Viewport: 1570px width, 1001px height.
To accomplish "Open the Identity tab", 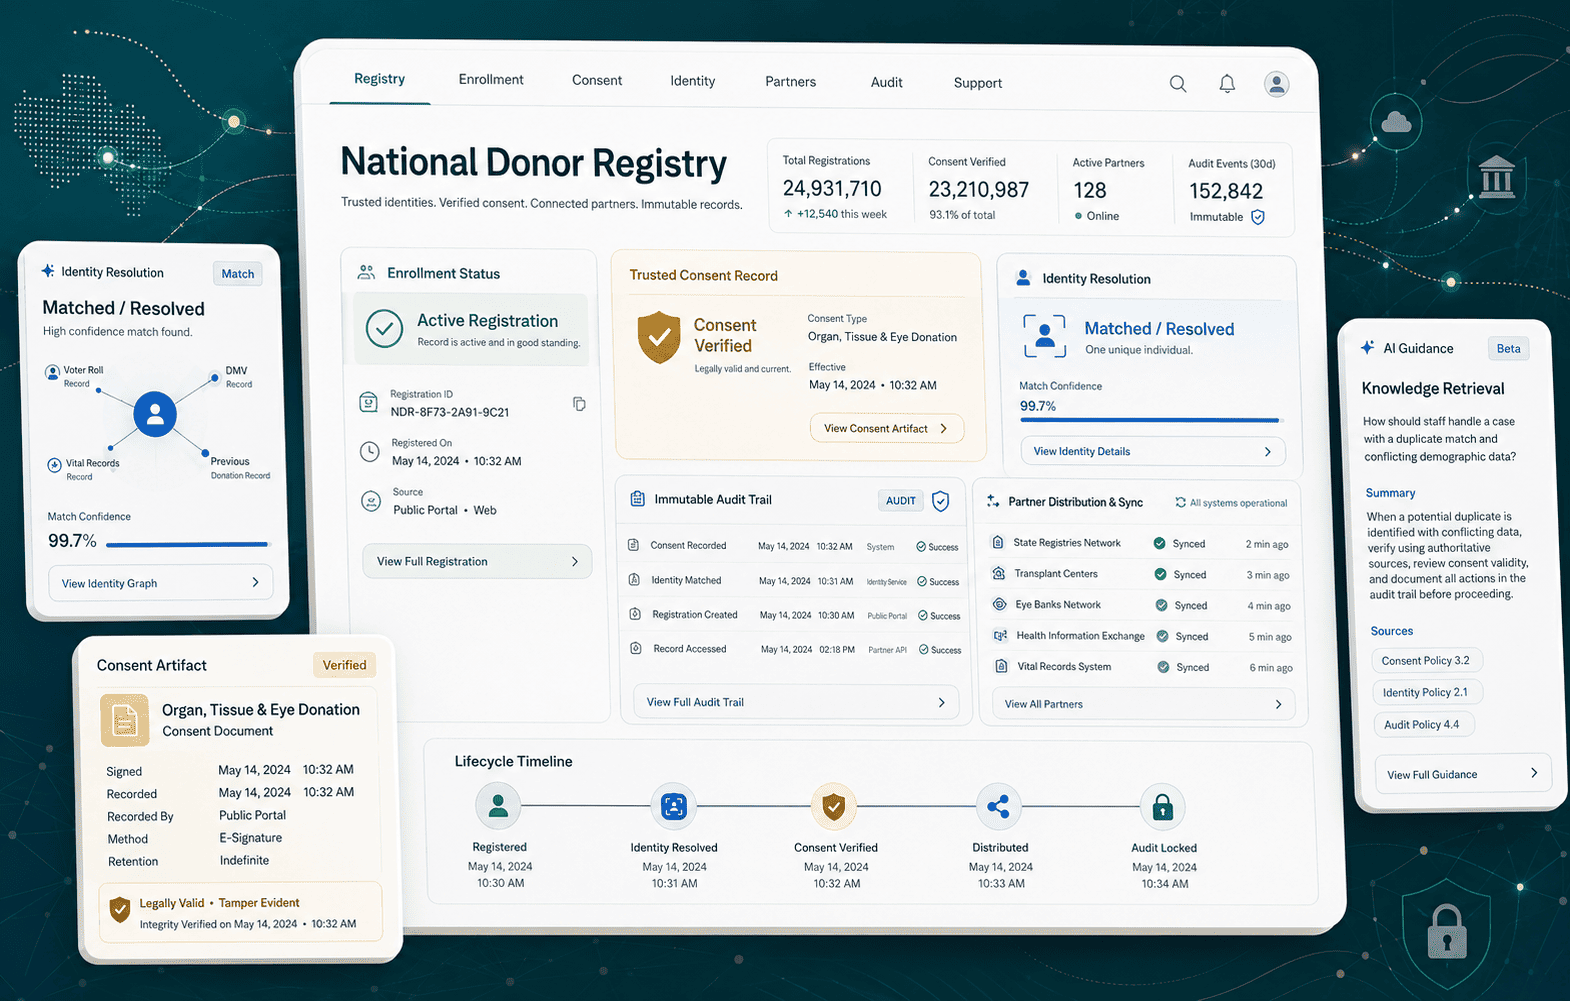I will [x=692, y=81].
